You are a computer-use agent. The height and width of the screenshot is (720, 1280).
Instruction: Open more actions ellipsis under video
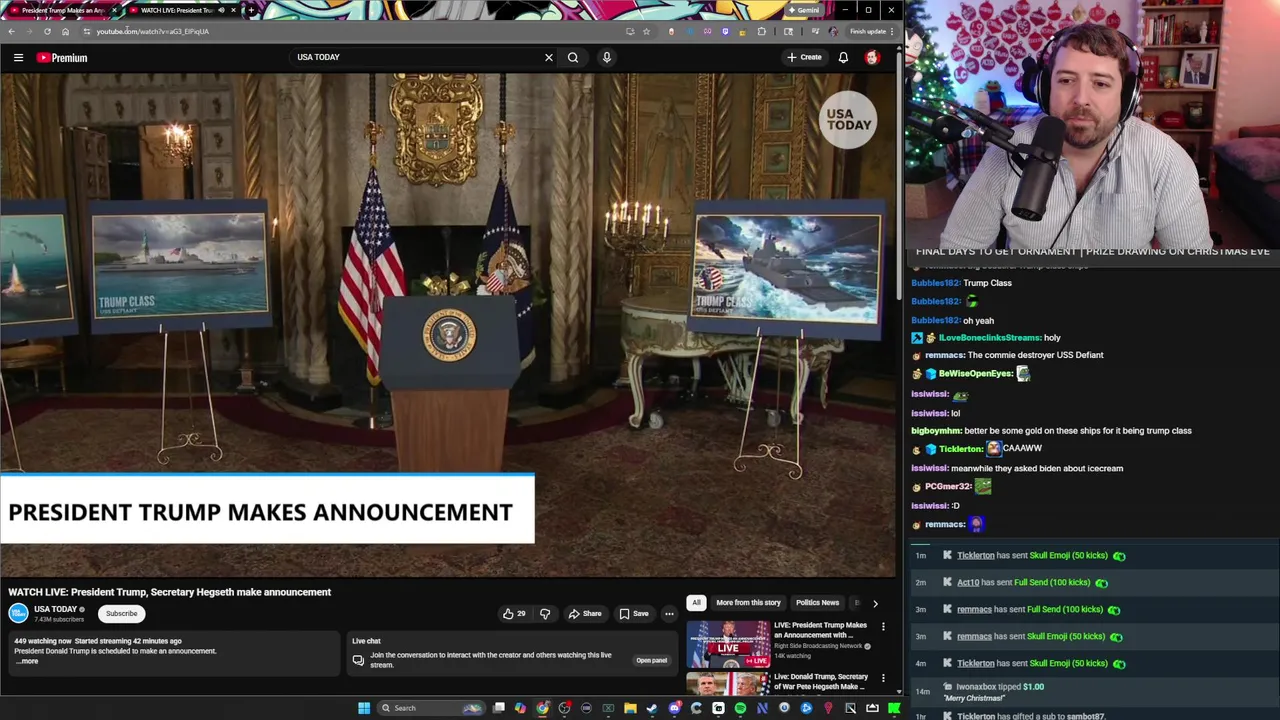point(669,614)
